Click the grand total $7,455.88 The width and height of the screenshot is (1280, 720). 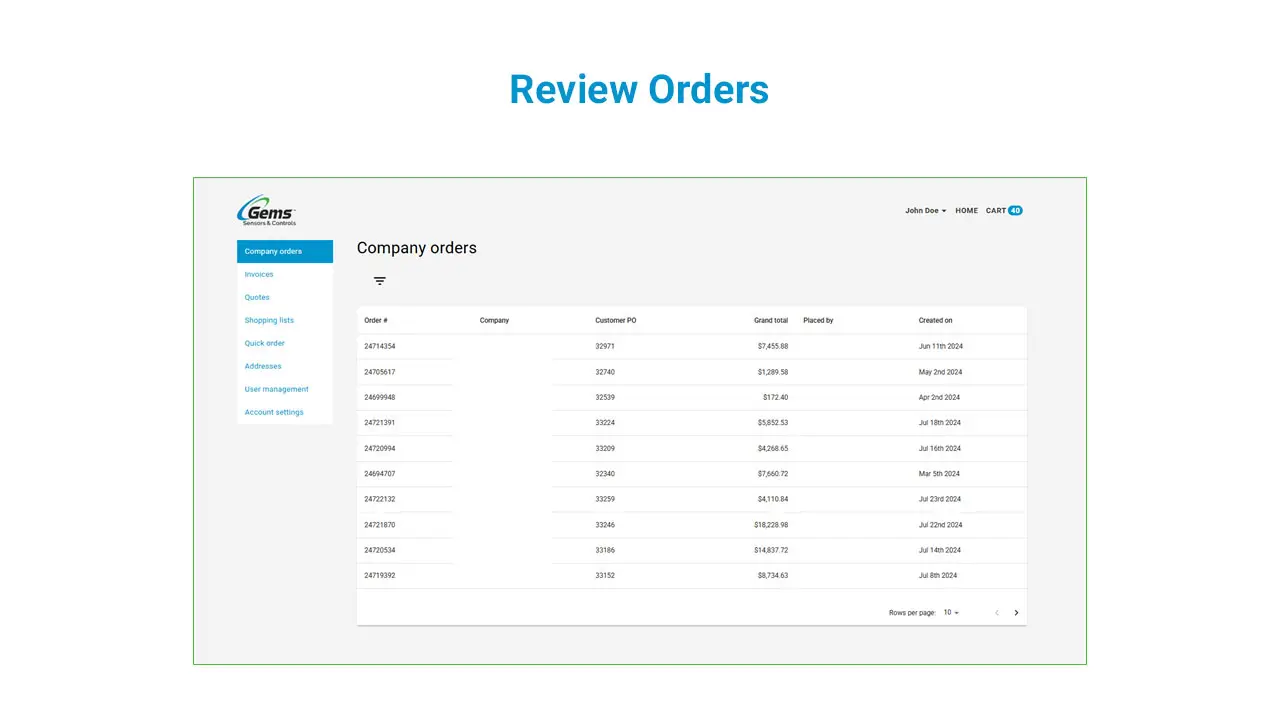coord(773,347)
